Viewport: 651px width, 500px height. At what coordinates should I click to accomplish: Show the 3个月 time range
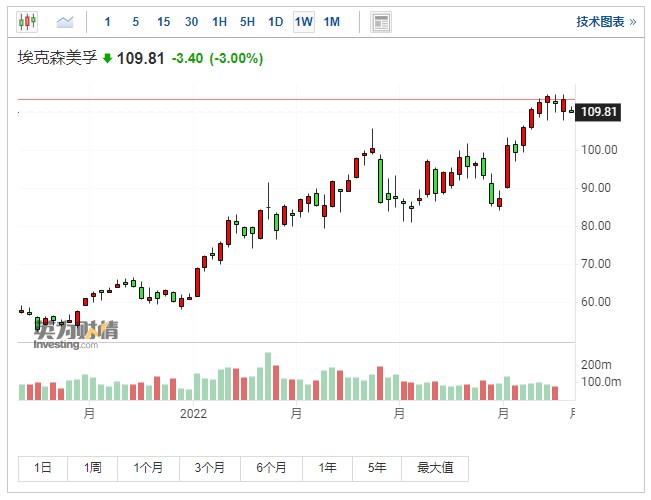click(210, 467)
